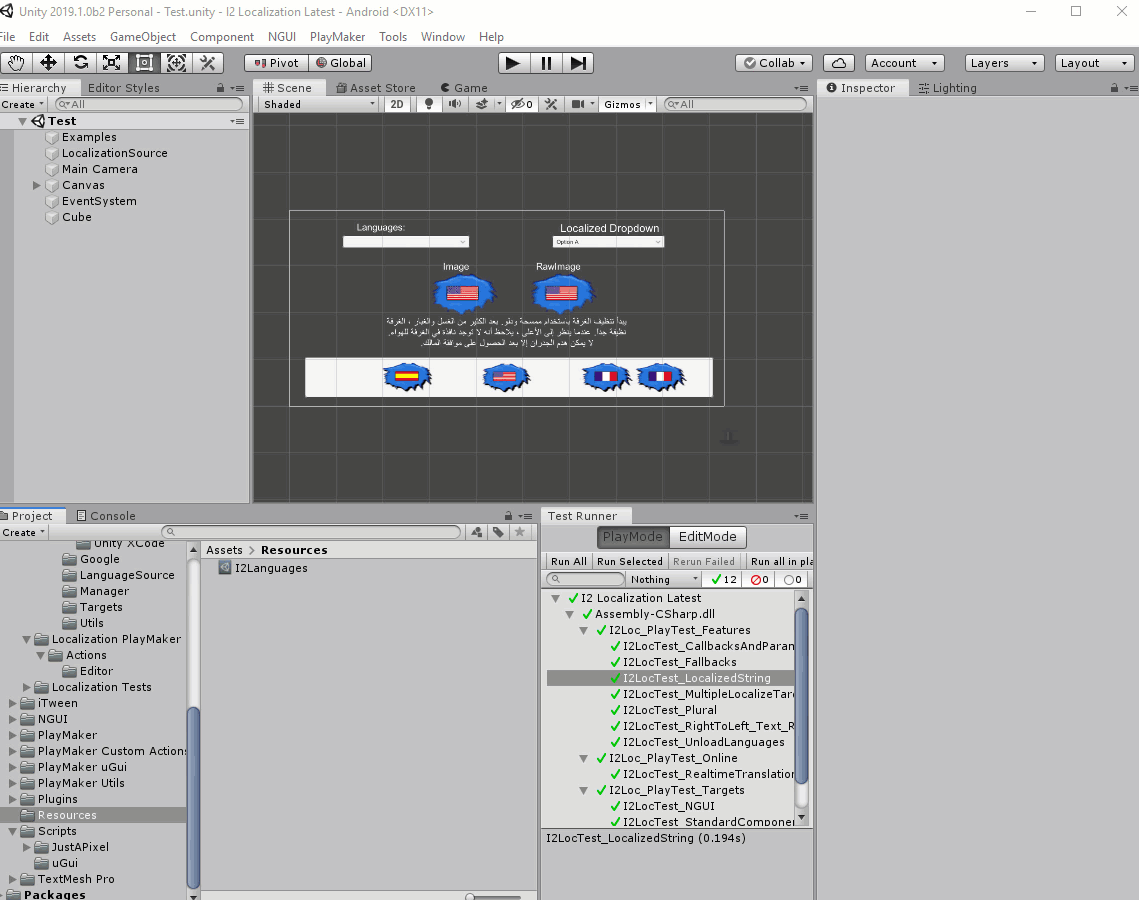Screen dimensions: 1139x900
Task: Click the Step frame button
Action: (578, 63)
